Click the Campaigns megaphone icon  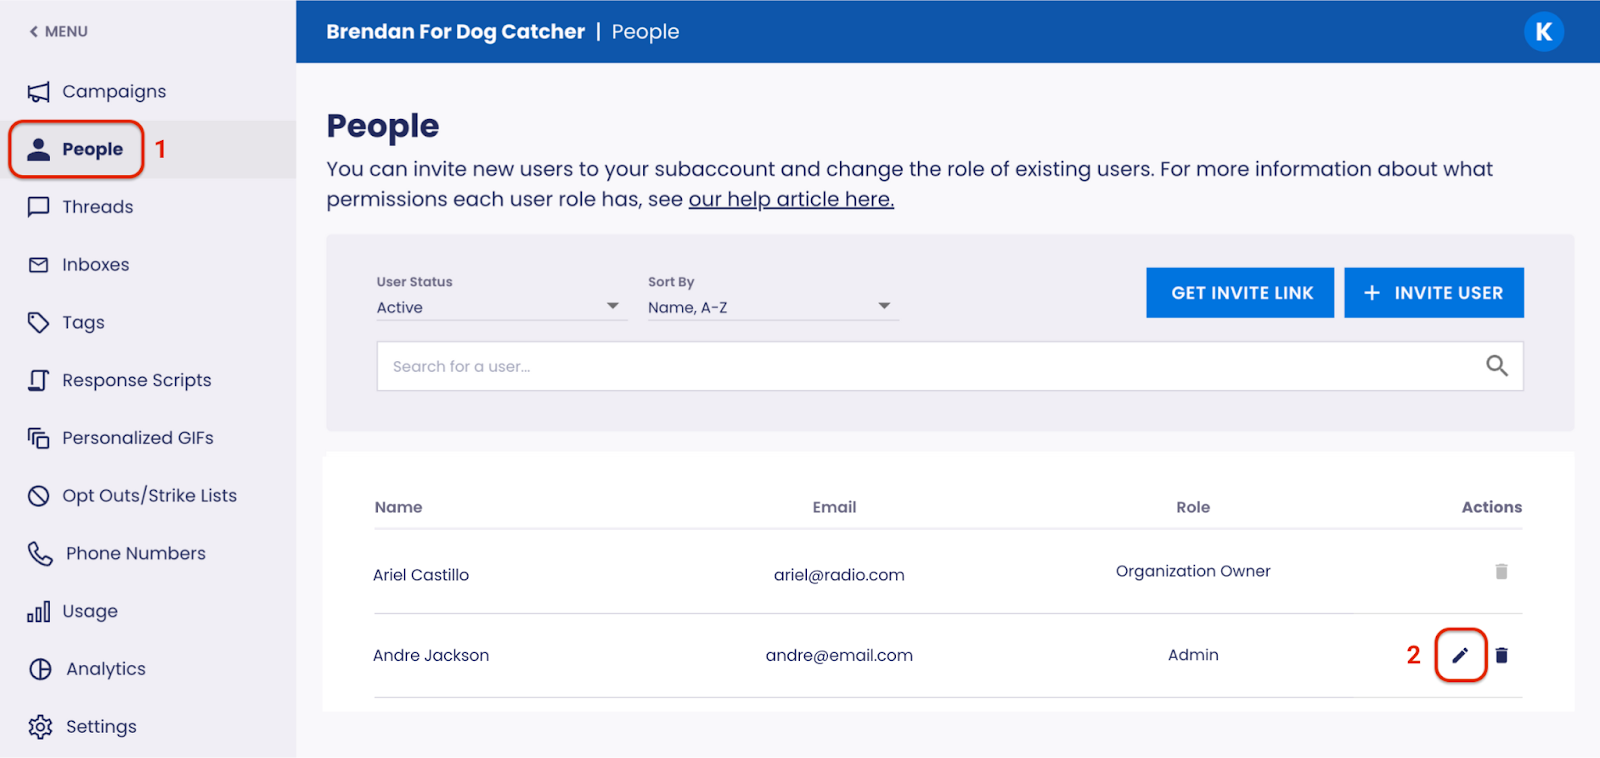coord(38,92)
